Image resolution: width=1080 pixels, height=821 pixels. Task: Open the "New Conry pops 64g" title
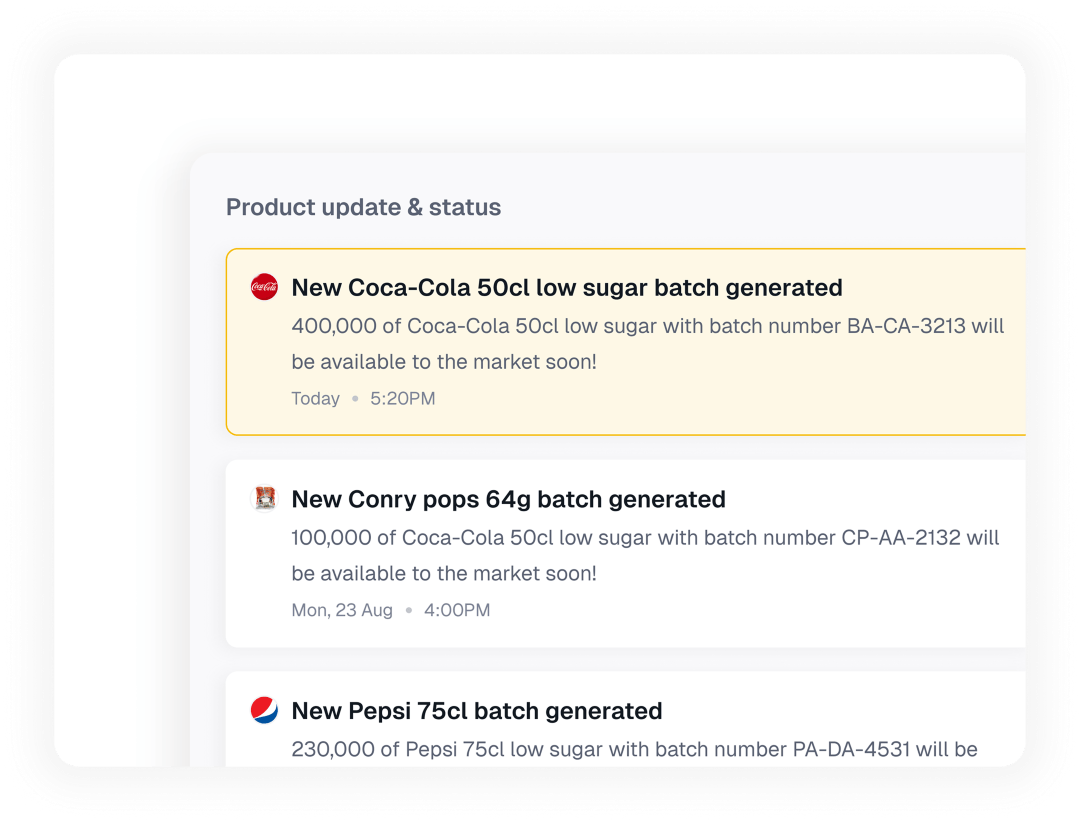[x=508, y=499]
